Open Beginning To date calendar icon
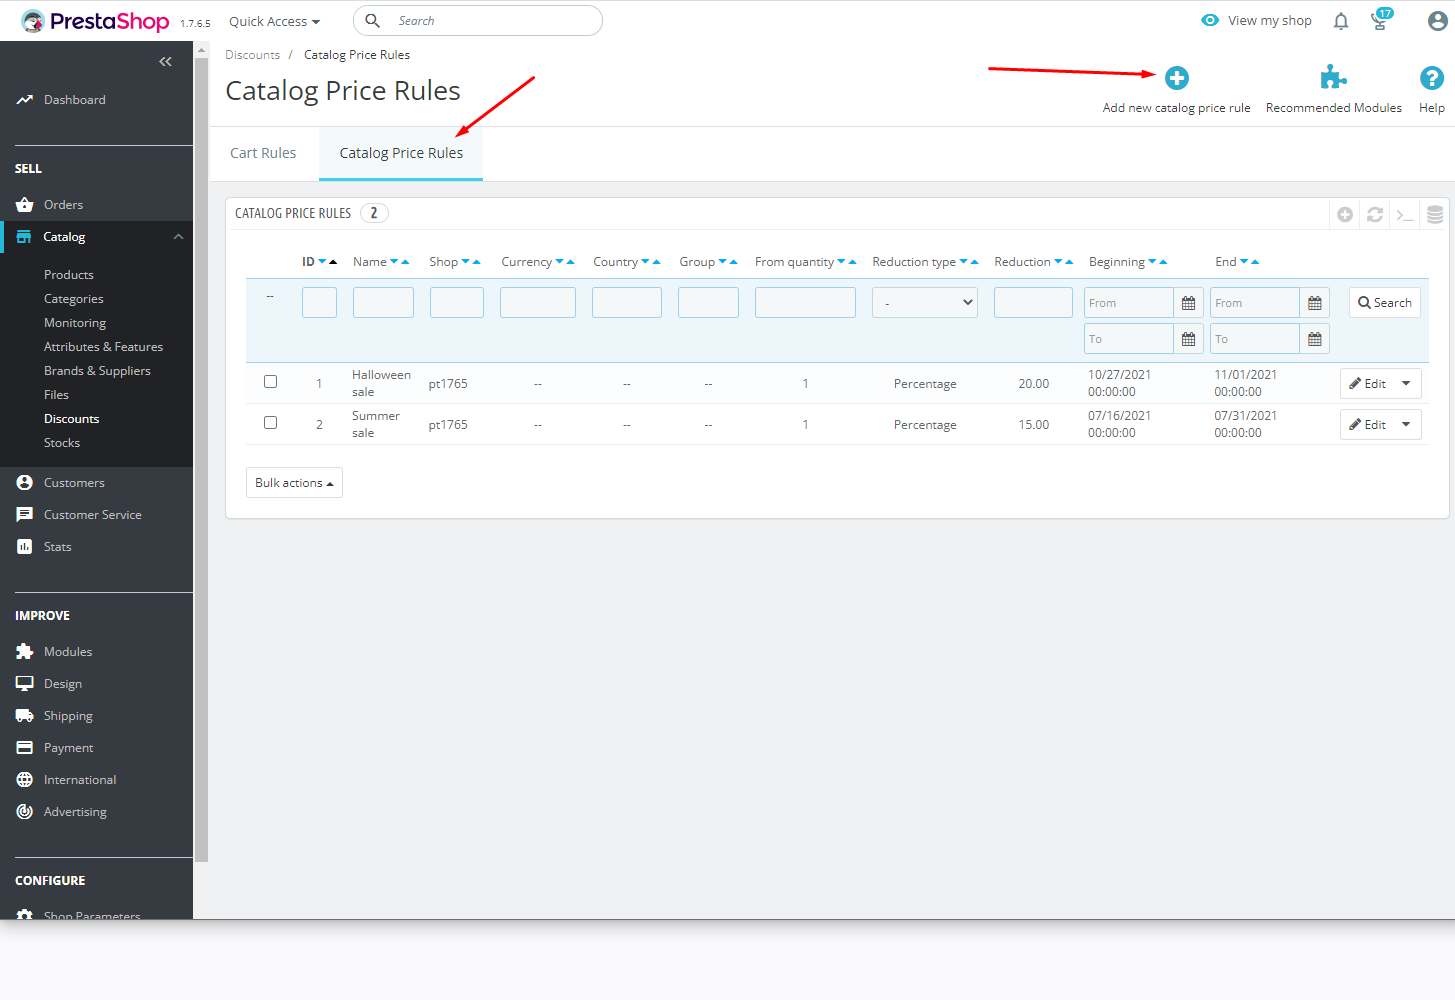The height and width of the screenshot is (1000, 1455). (x=1188, y=339)
